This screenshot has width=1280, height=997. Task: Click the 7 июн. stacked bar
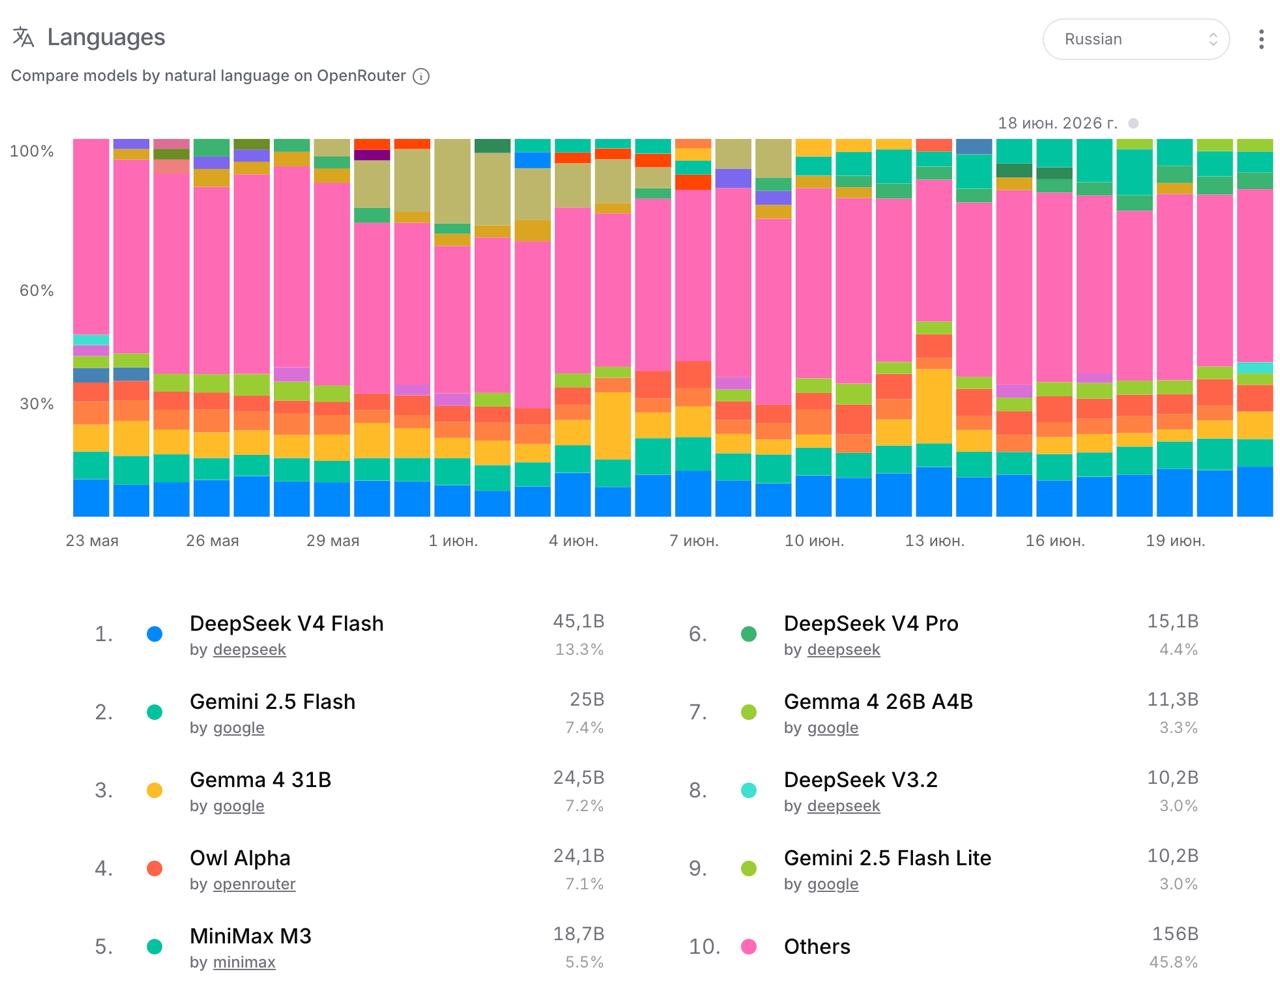coord(693,328)
